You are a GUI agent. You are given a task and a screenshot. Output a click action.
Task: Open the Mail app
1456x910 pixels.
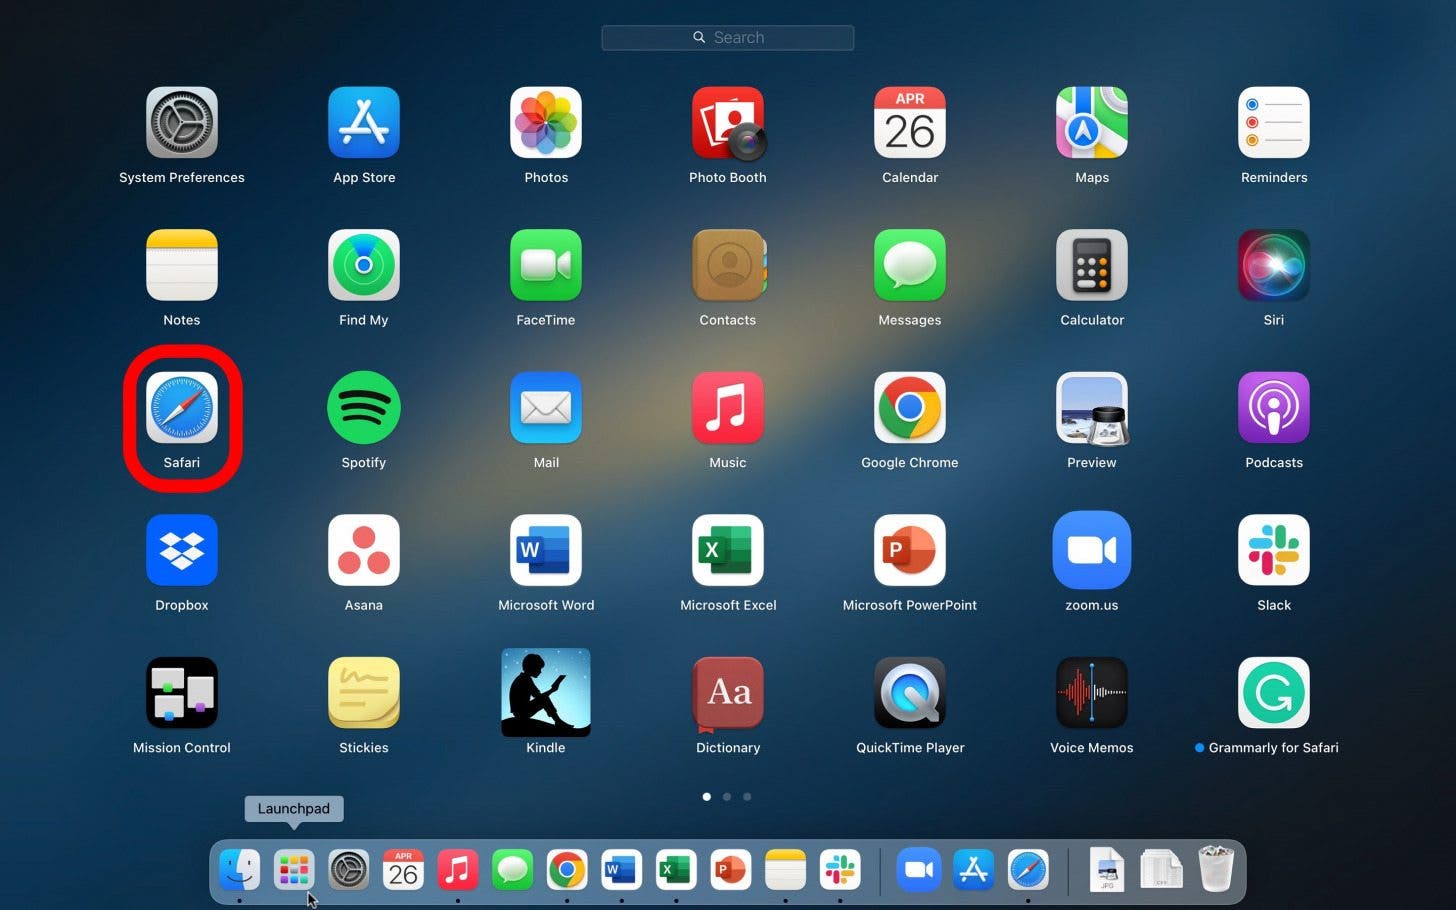pos(546,408)
